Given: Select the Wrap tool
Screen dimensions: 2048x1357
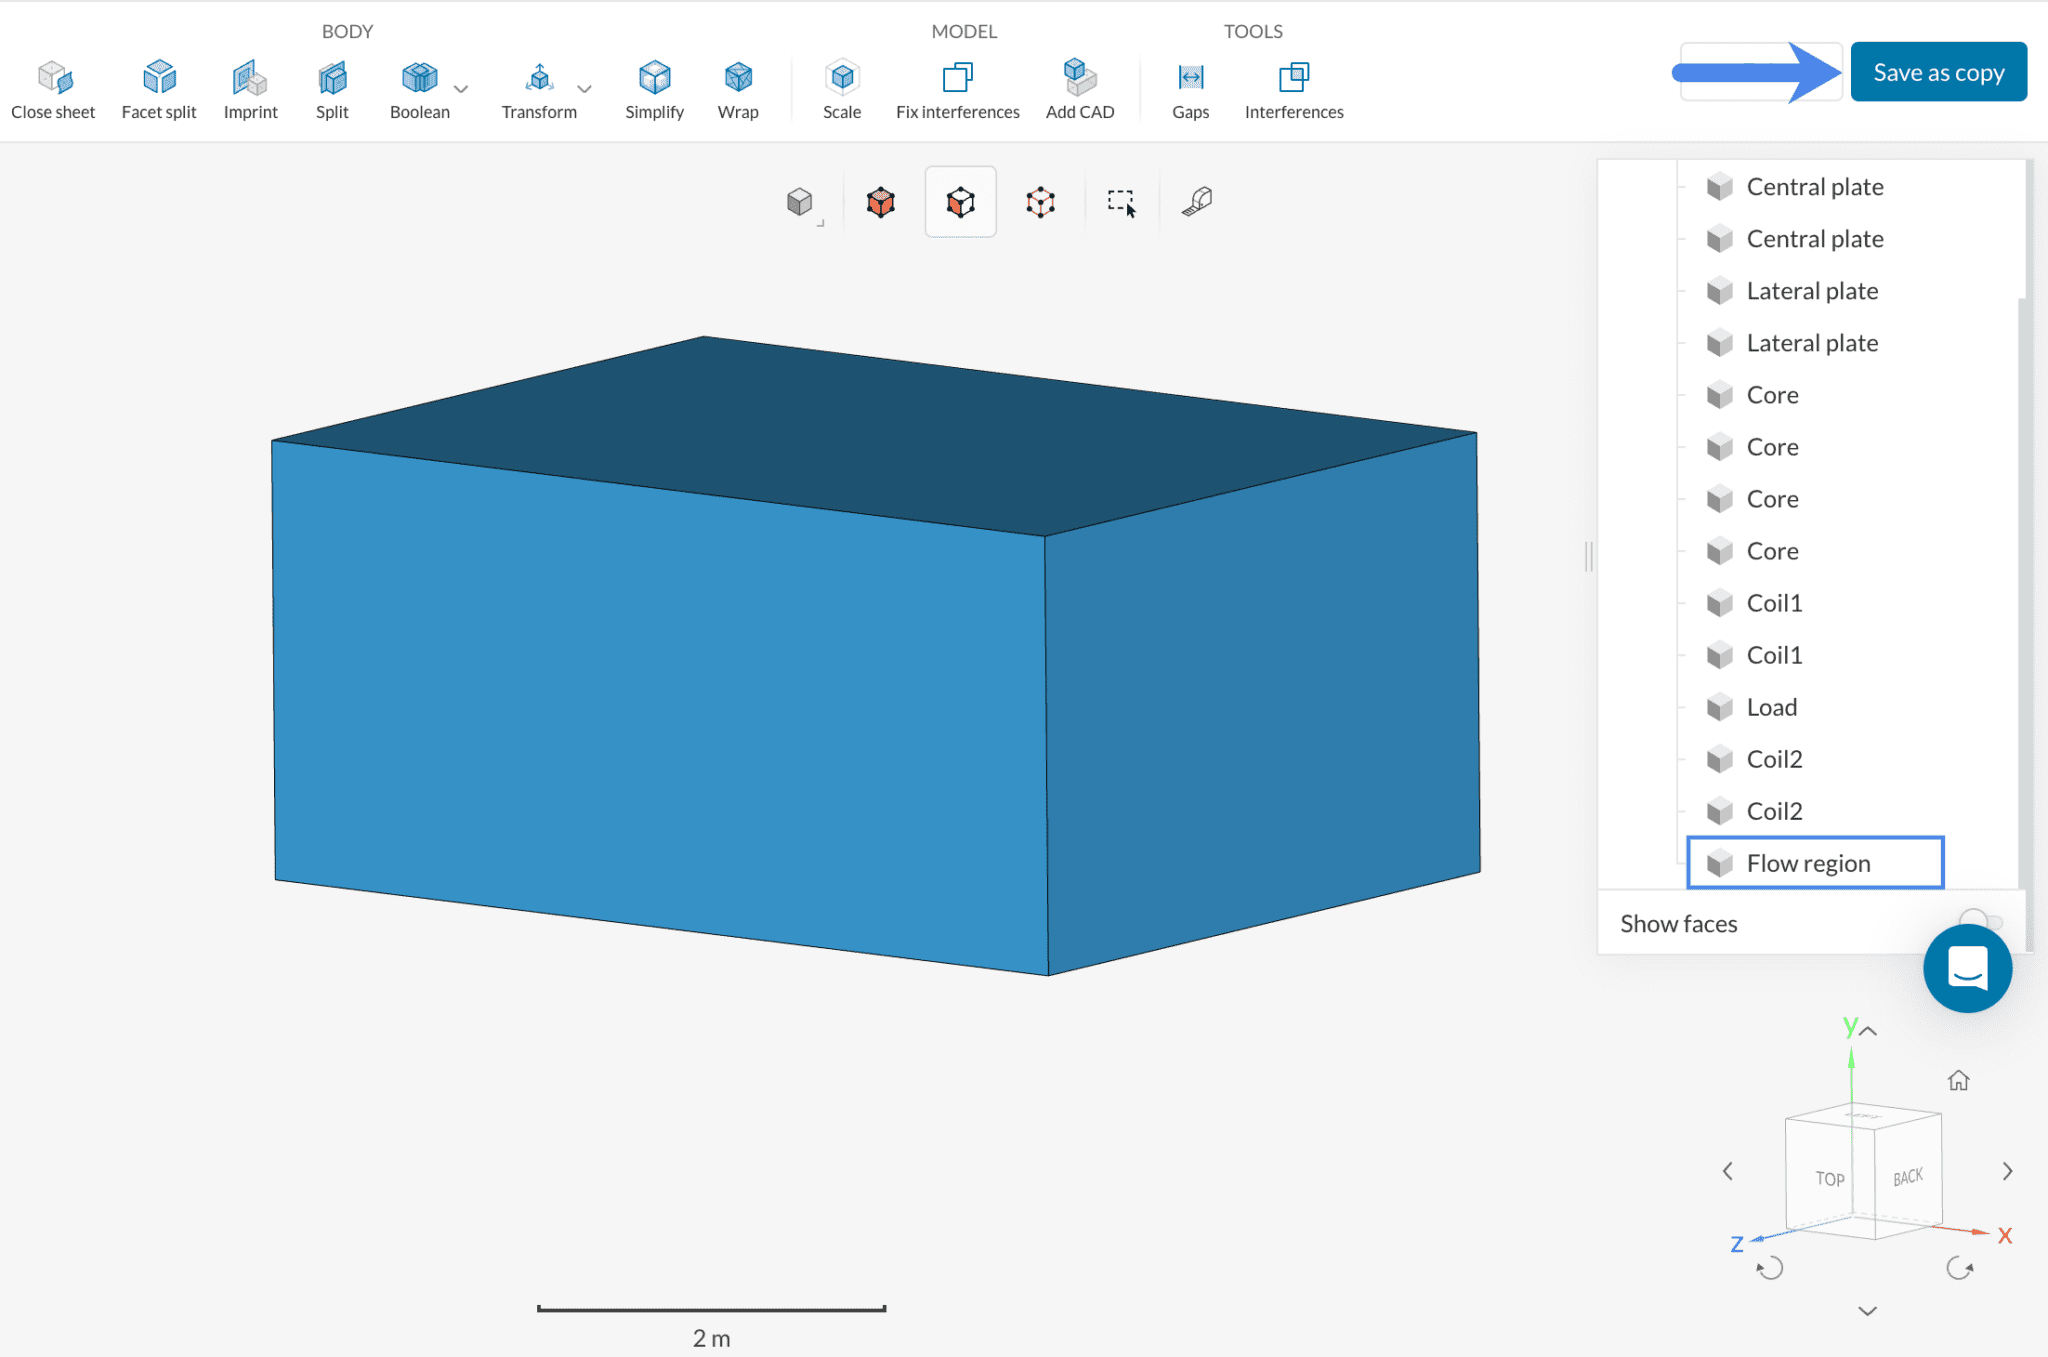Looking at the screenshot, I should pyautogui.click(x=737, y=88).
